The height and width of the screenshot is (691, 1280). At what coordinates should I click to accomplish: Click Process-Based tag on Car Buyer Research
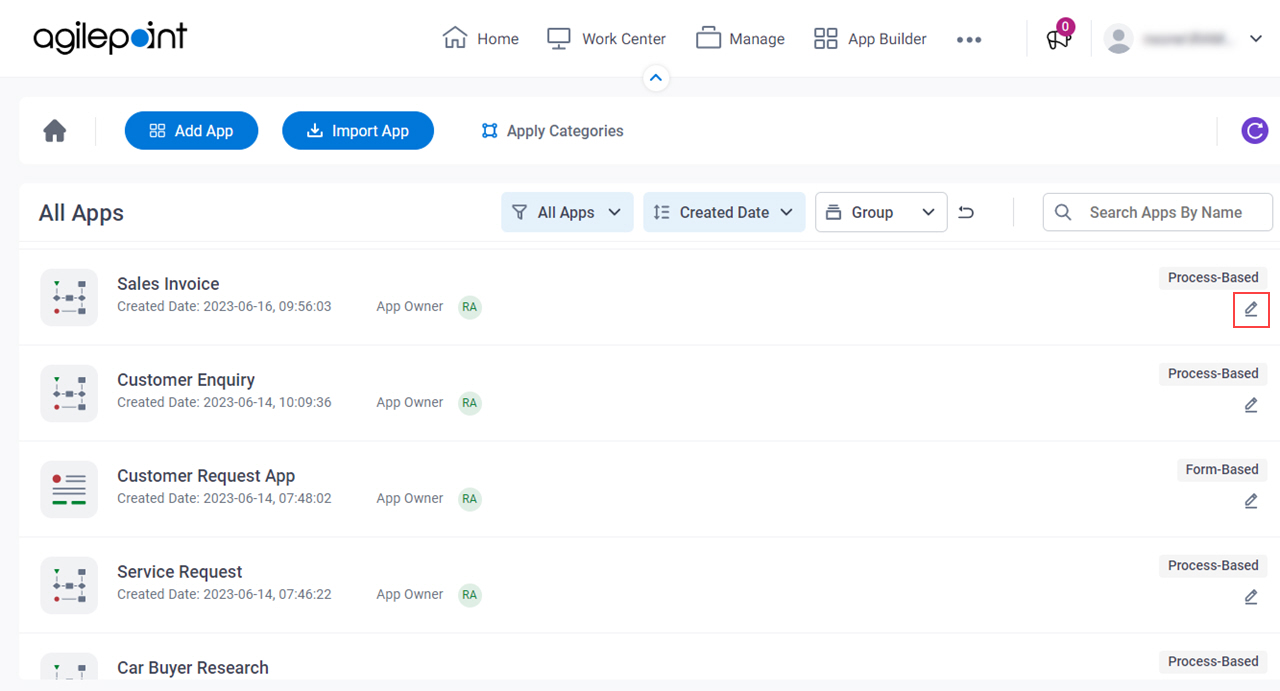[x=1213, y=662]
